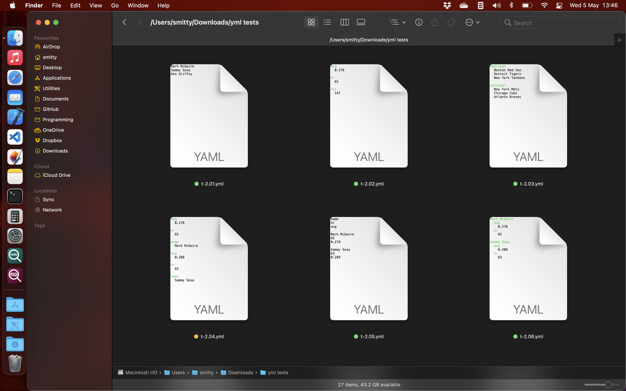Click the Get Info toolbar icon
This screenshot has width=626, height=391.
click(418, 22)
